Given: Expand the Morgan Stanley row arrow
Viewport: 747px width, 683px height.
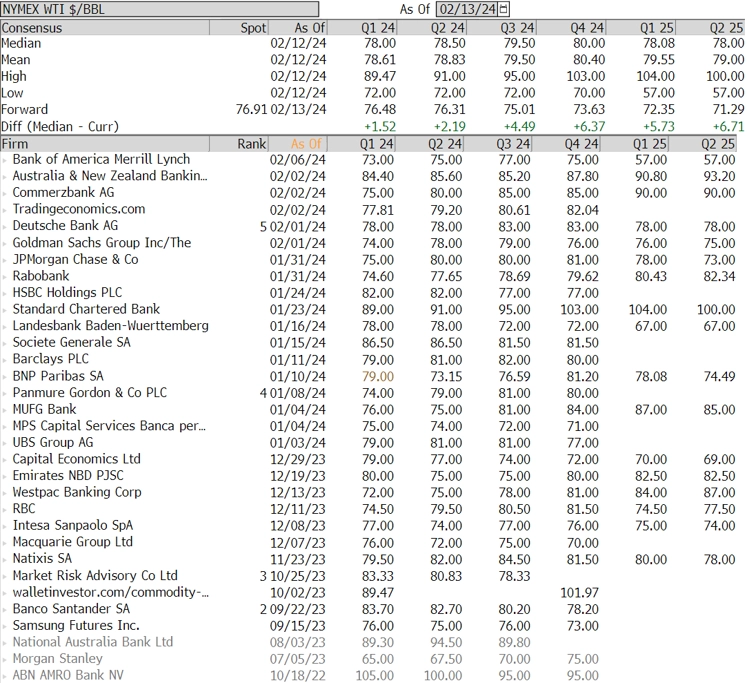Looking at the screenshot, I should coord(5,660).
